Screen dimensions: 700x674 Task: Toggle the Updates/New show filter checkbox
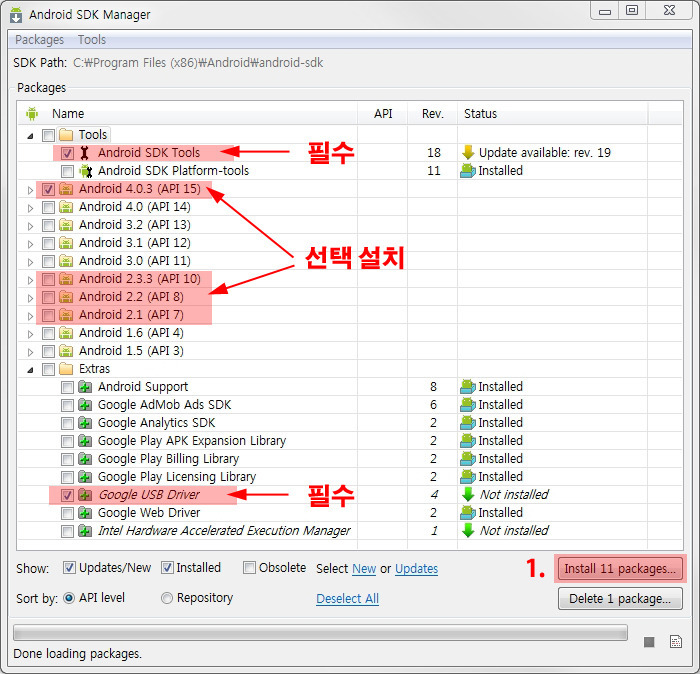(69, 568)
